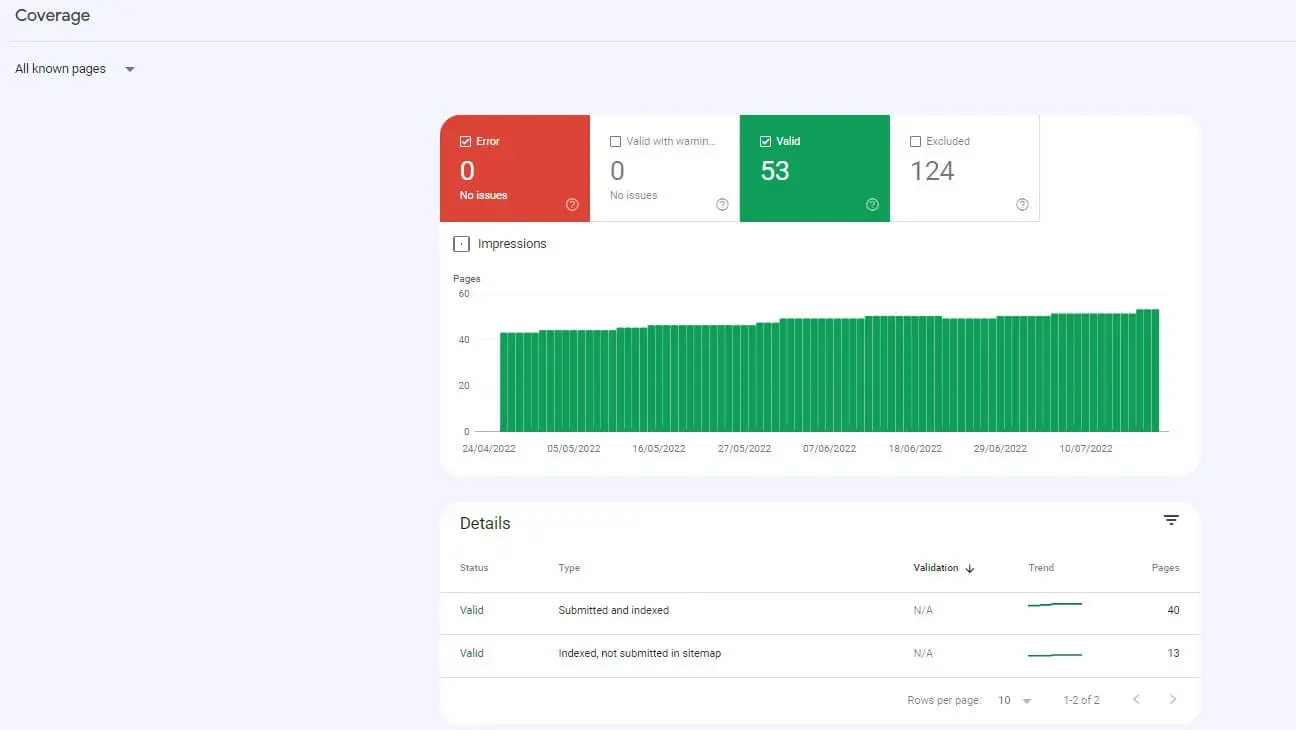Click Valid status in Indexed, not submitted row

click(x=472, y=654)
